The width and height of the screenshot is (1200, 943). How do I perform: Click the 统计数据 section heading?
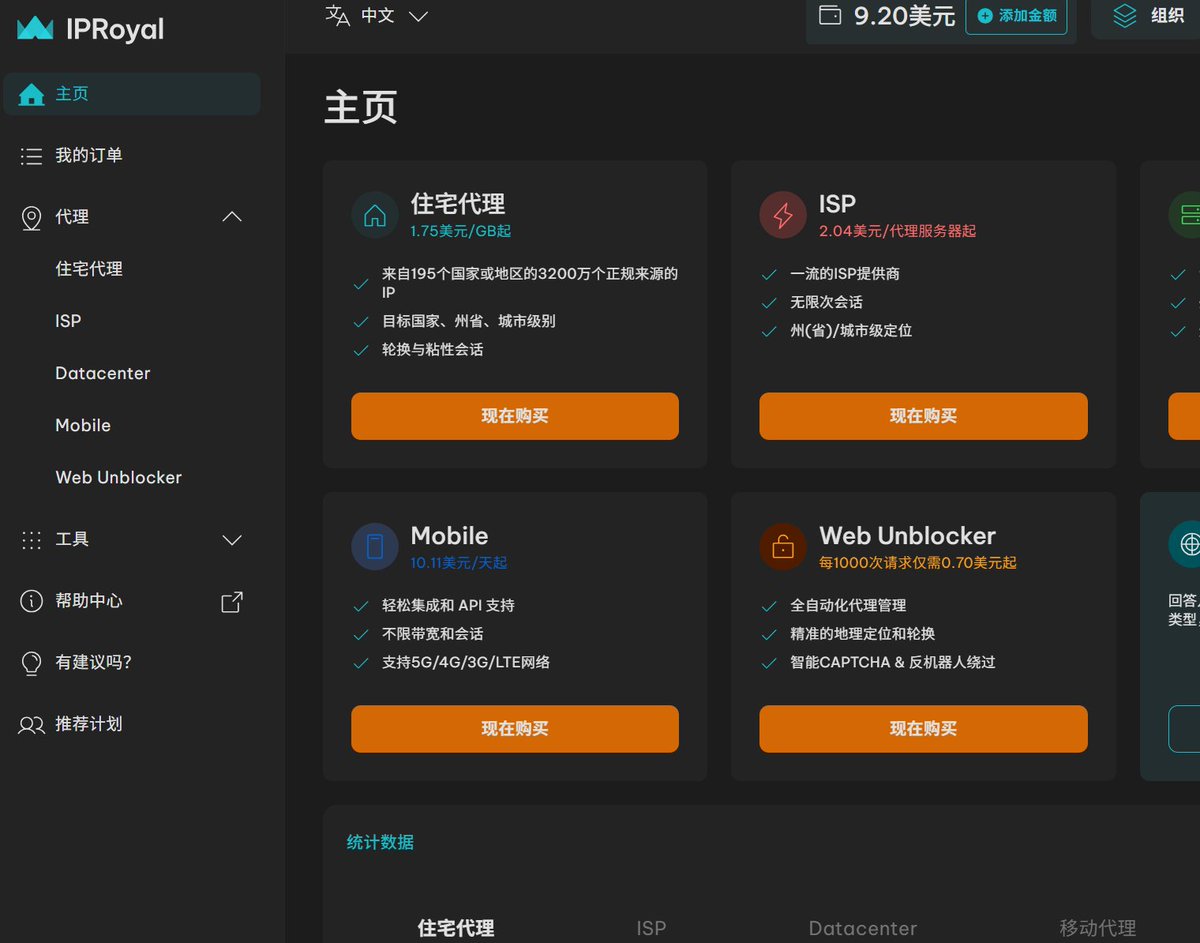[x=380, y=842]
